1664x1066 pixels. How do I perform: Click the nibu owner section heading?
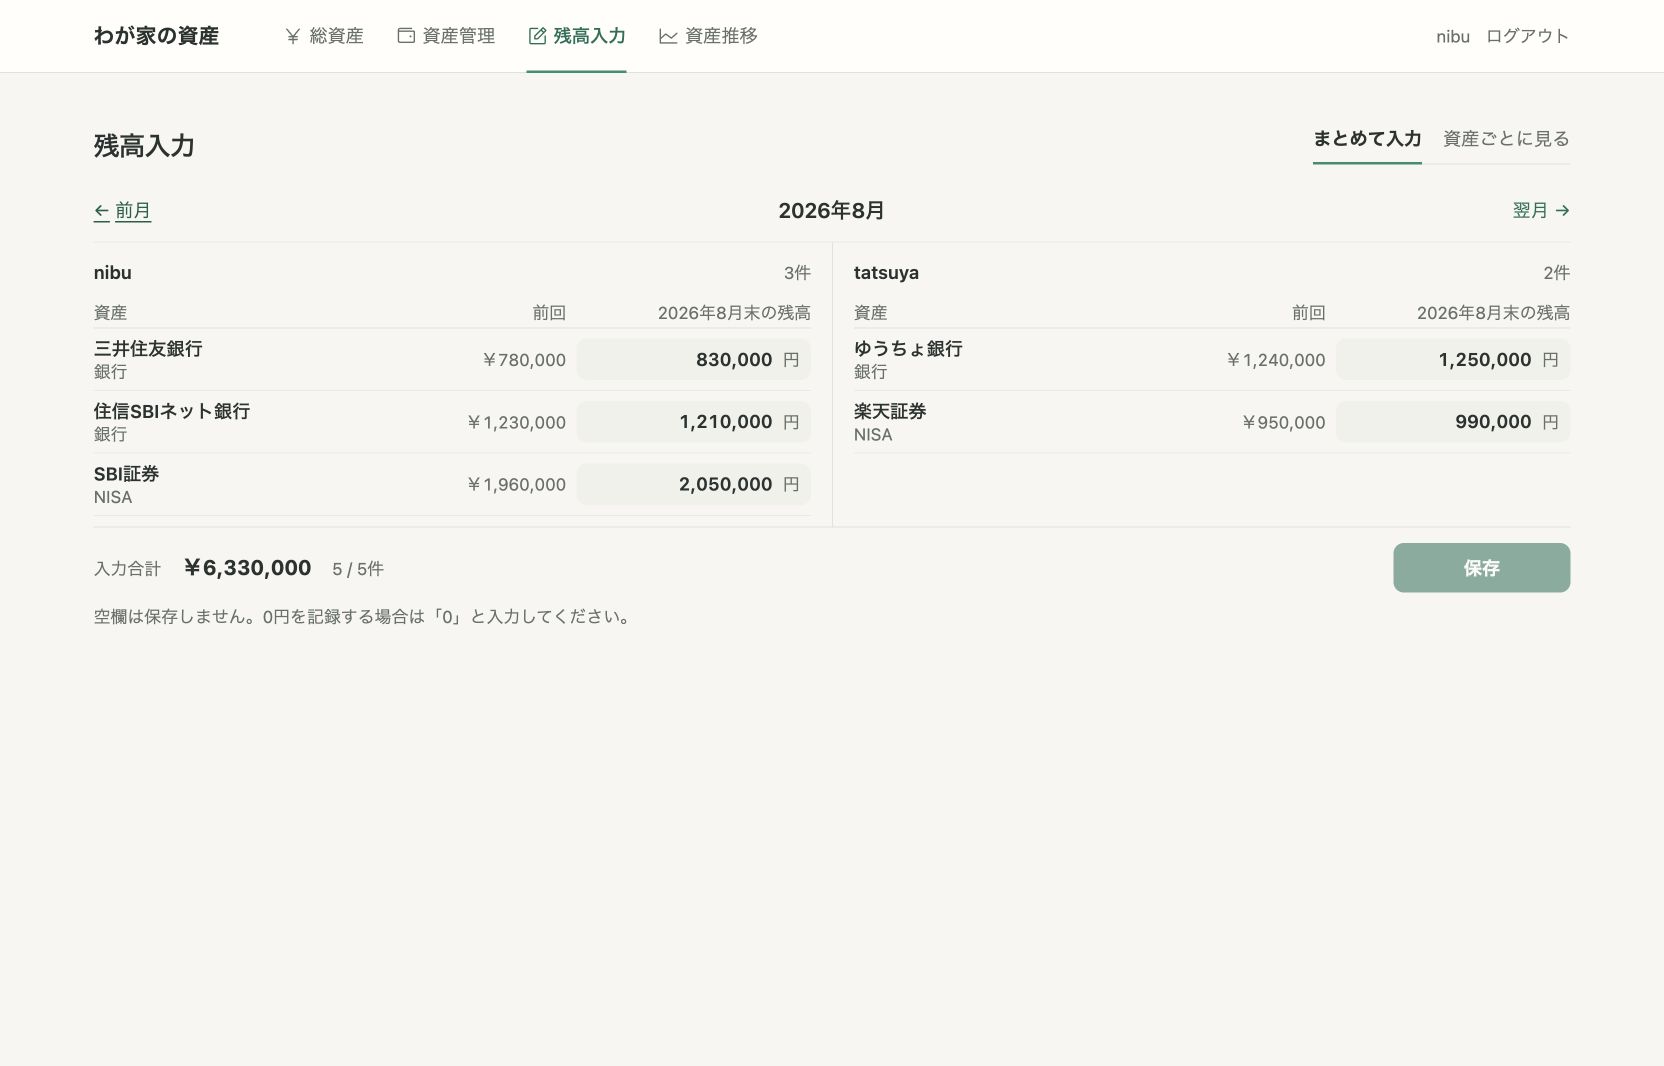tap(113, 273)
